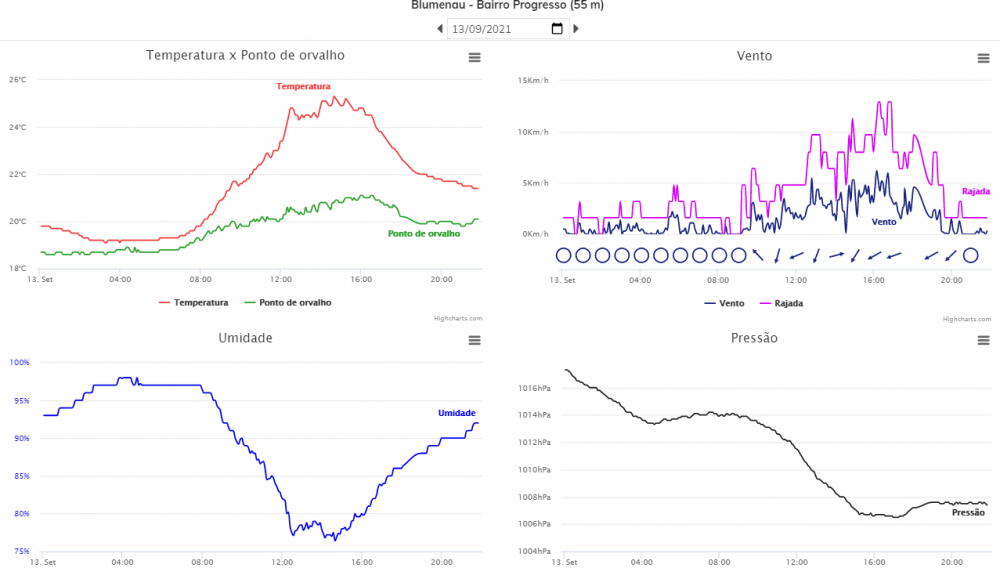This screenshot has width=1000, height=568.
Task: Toggle the Ponto de orvalho legend series
Action: (286, 302)
